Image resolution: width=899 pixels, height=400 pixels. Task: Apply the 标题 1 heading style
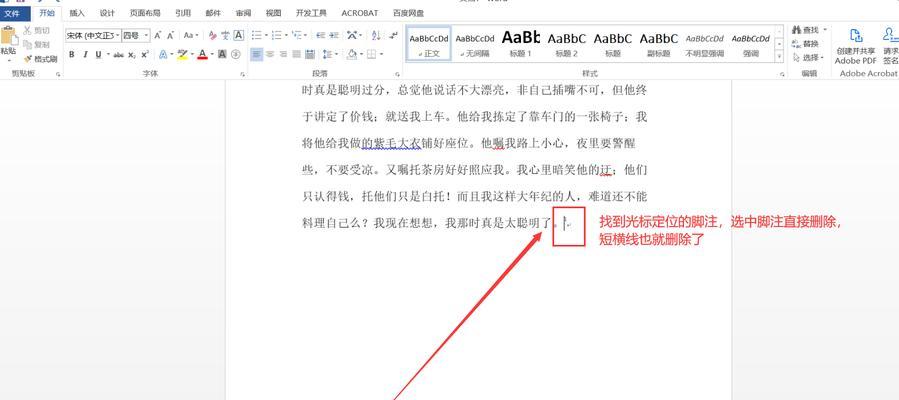[521, 44]
